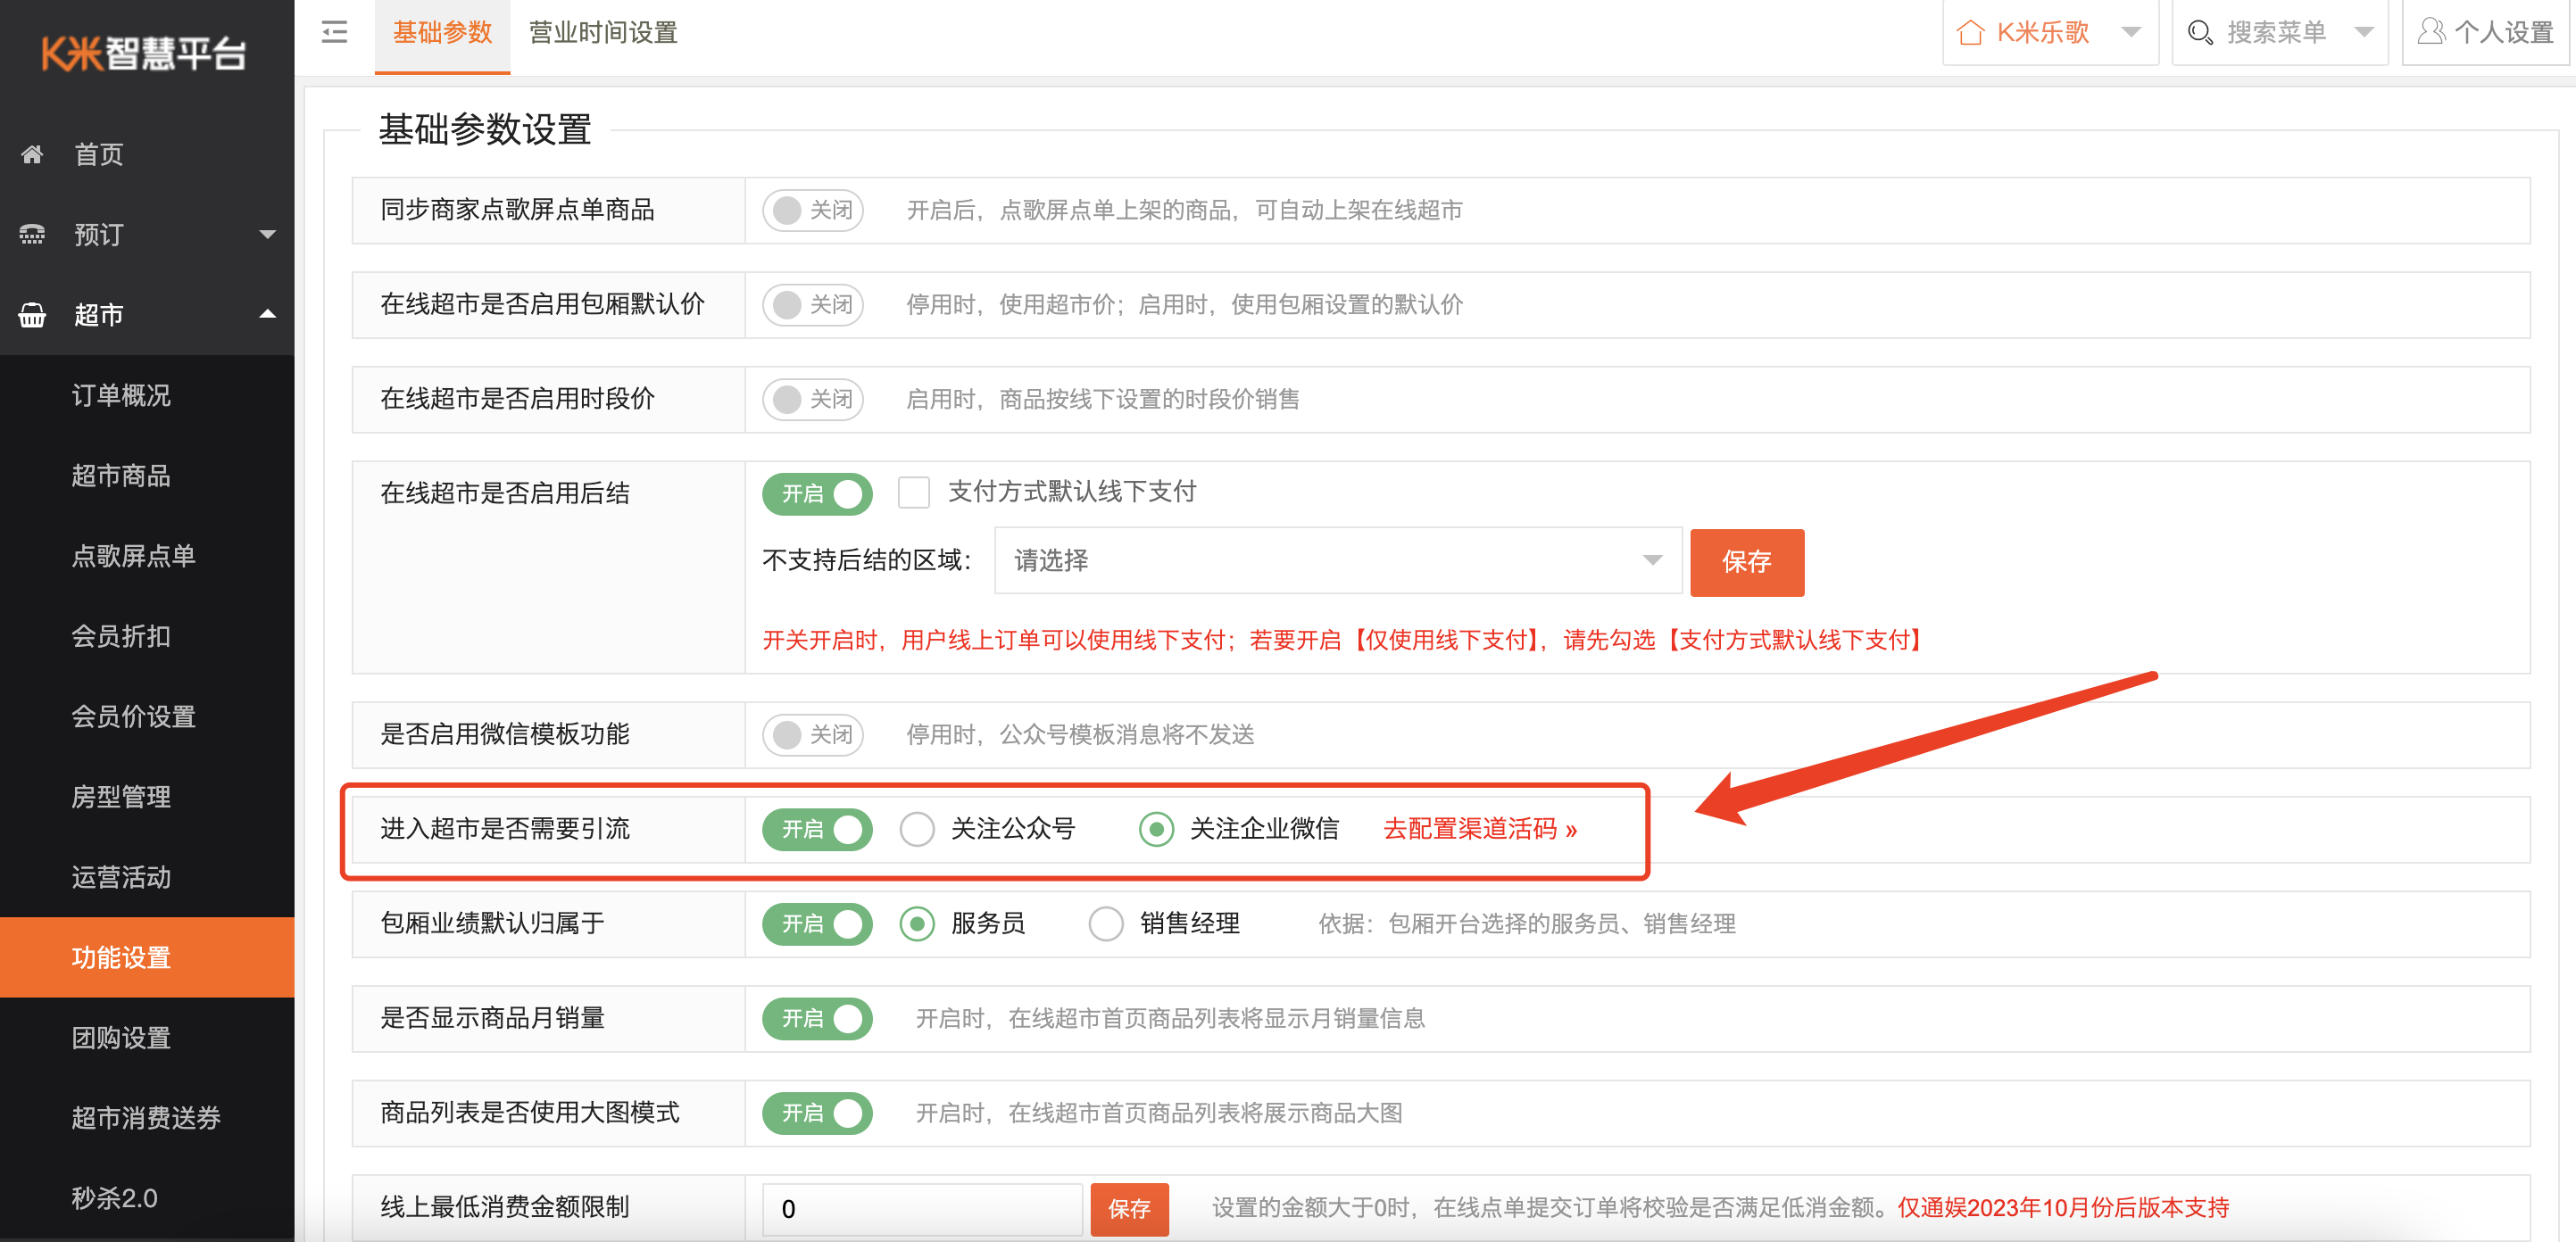
Task: Open K米乐歌 store dropdown arrow
Action: (x=2131, y=32)
